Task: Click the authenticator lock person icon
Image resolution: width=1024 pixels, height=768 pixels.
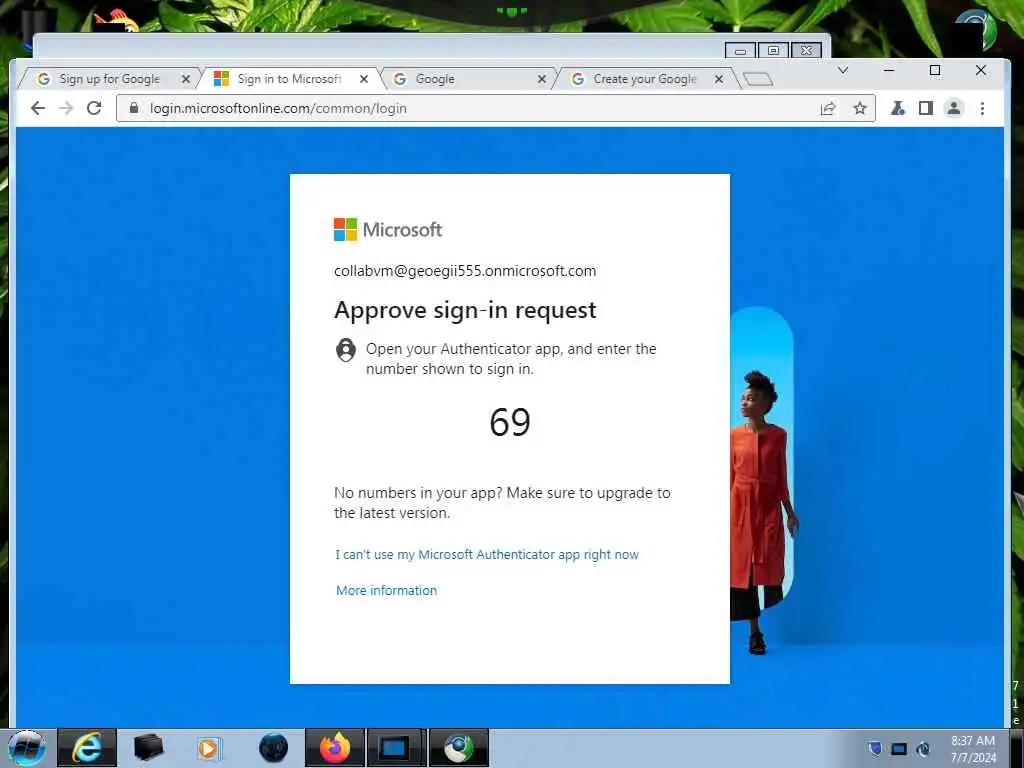Action: click(x=345, y=350)
